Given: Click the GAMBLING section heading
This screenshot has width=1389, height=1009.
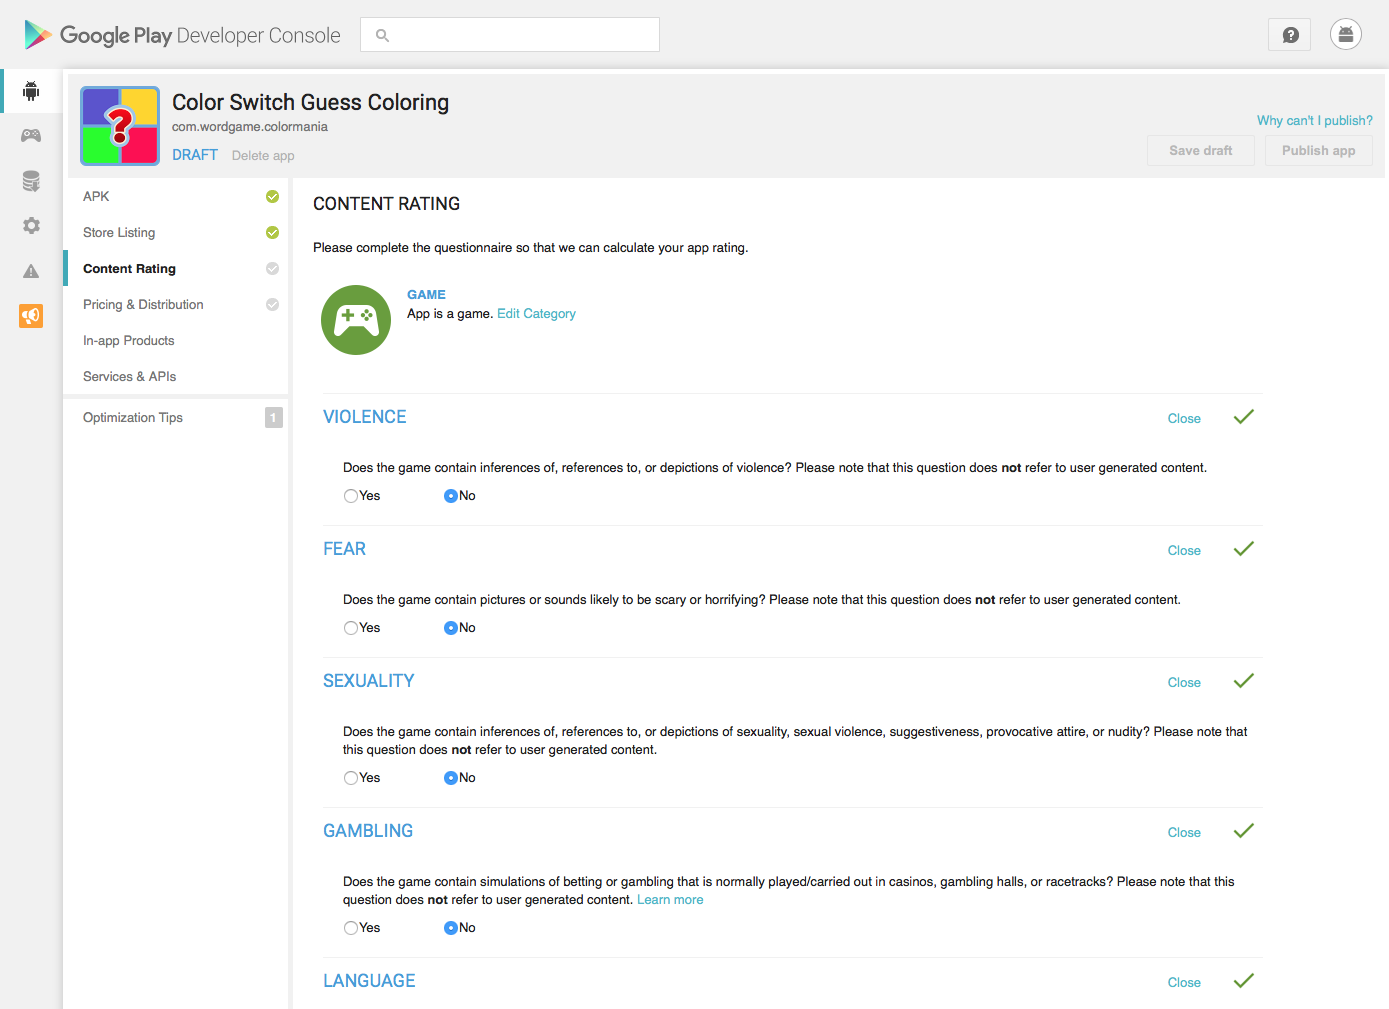Looking at the screenshot, I should click(368, 831).
